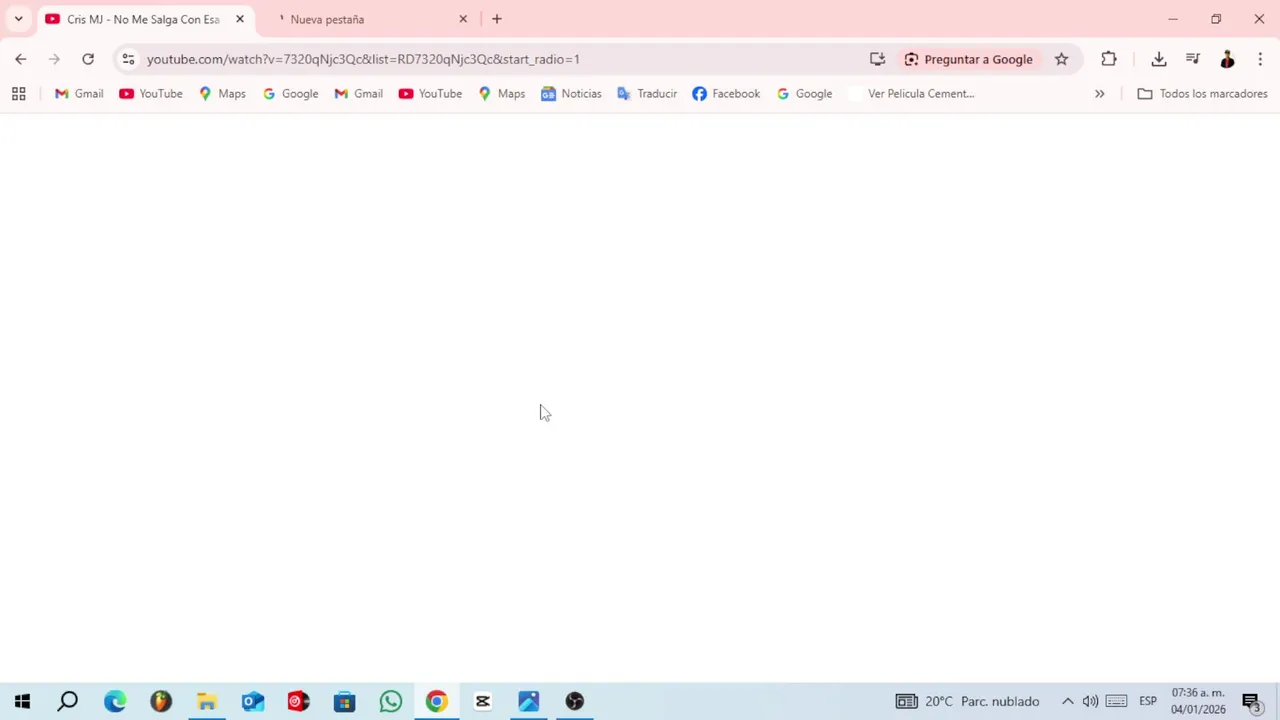The height and width of the screenshot is (720, 1280).
Task: Bookmark this page with the star icon
Action: coord(1061,59)
